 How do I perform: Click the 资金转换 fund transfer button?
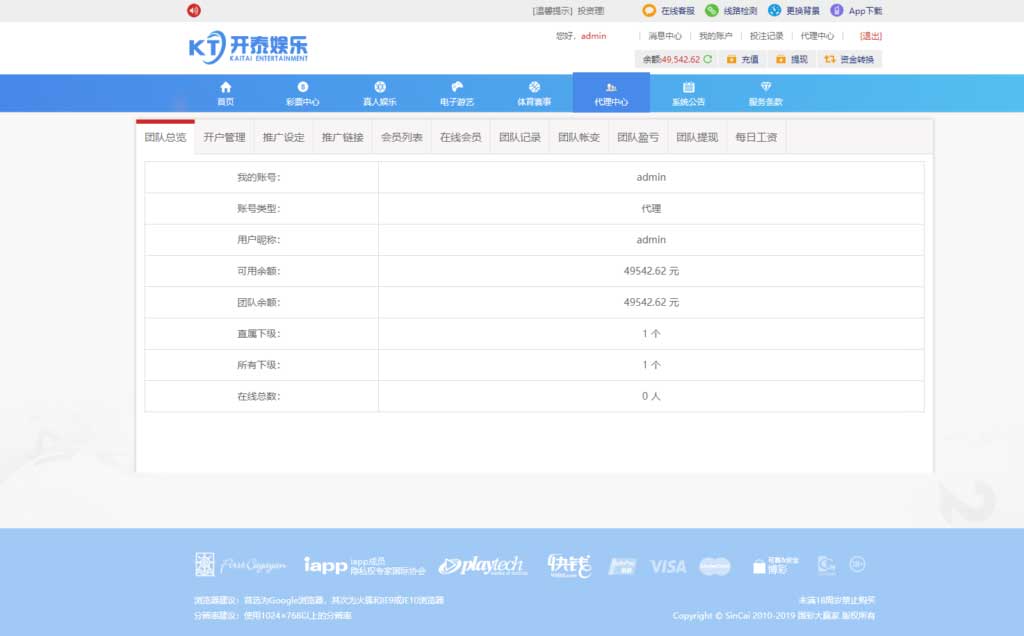tap(849, 59)
